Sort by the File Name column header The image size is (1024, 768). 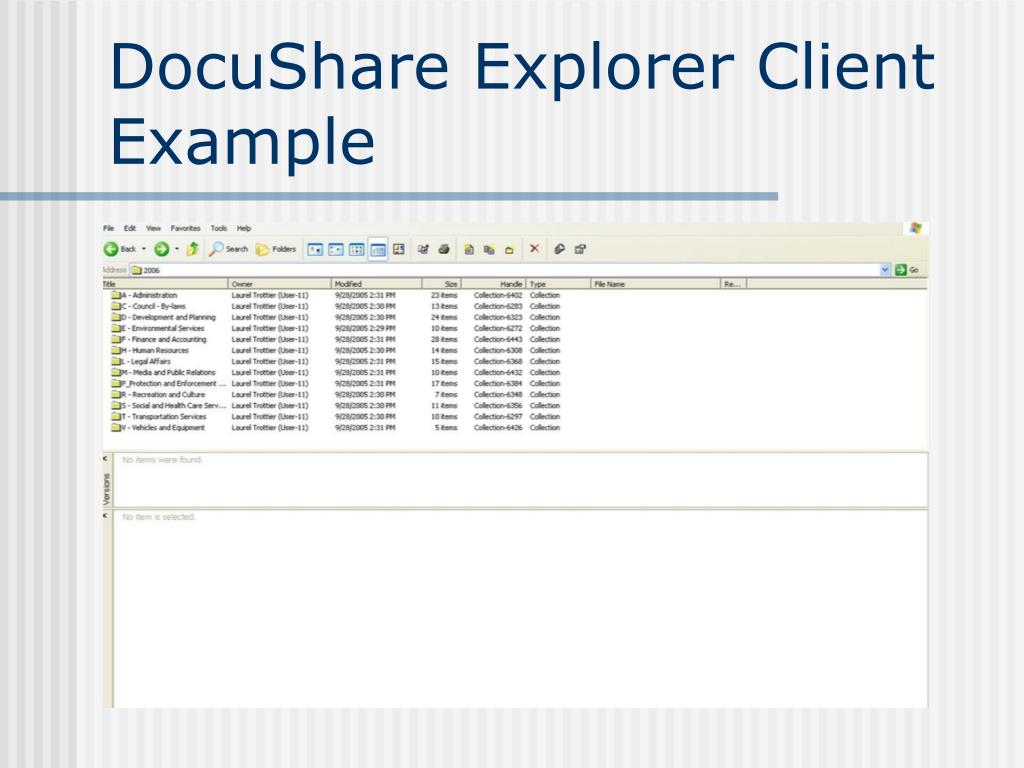655,284
